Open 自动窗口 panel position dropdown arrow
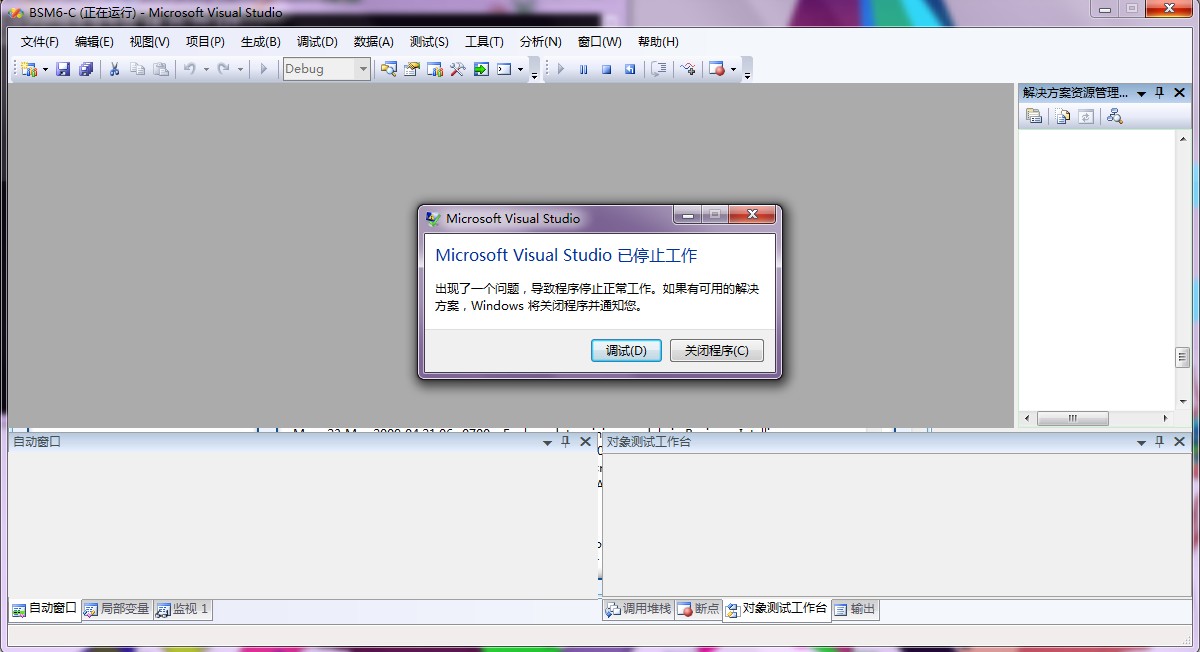 tap(547, 442)
